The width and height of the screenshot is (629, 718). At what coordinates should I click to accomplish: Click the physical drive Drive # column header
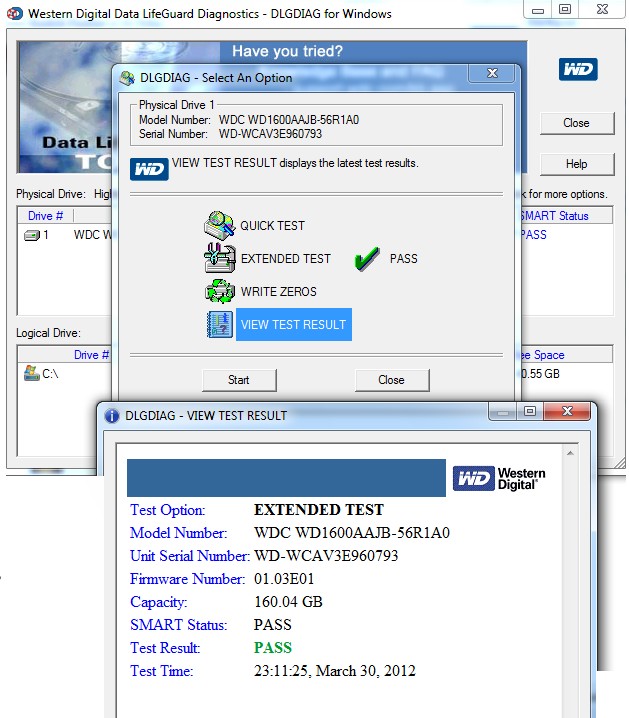[x=45, y=216]
